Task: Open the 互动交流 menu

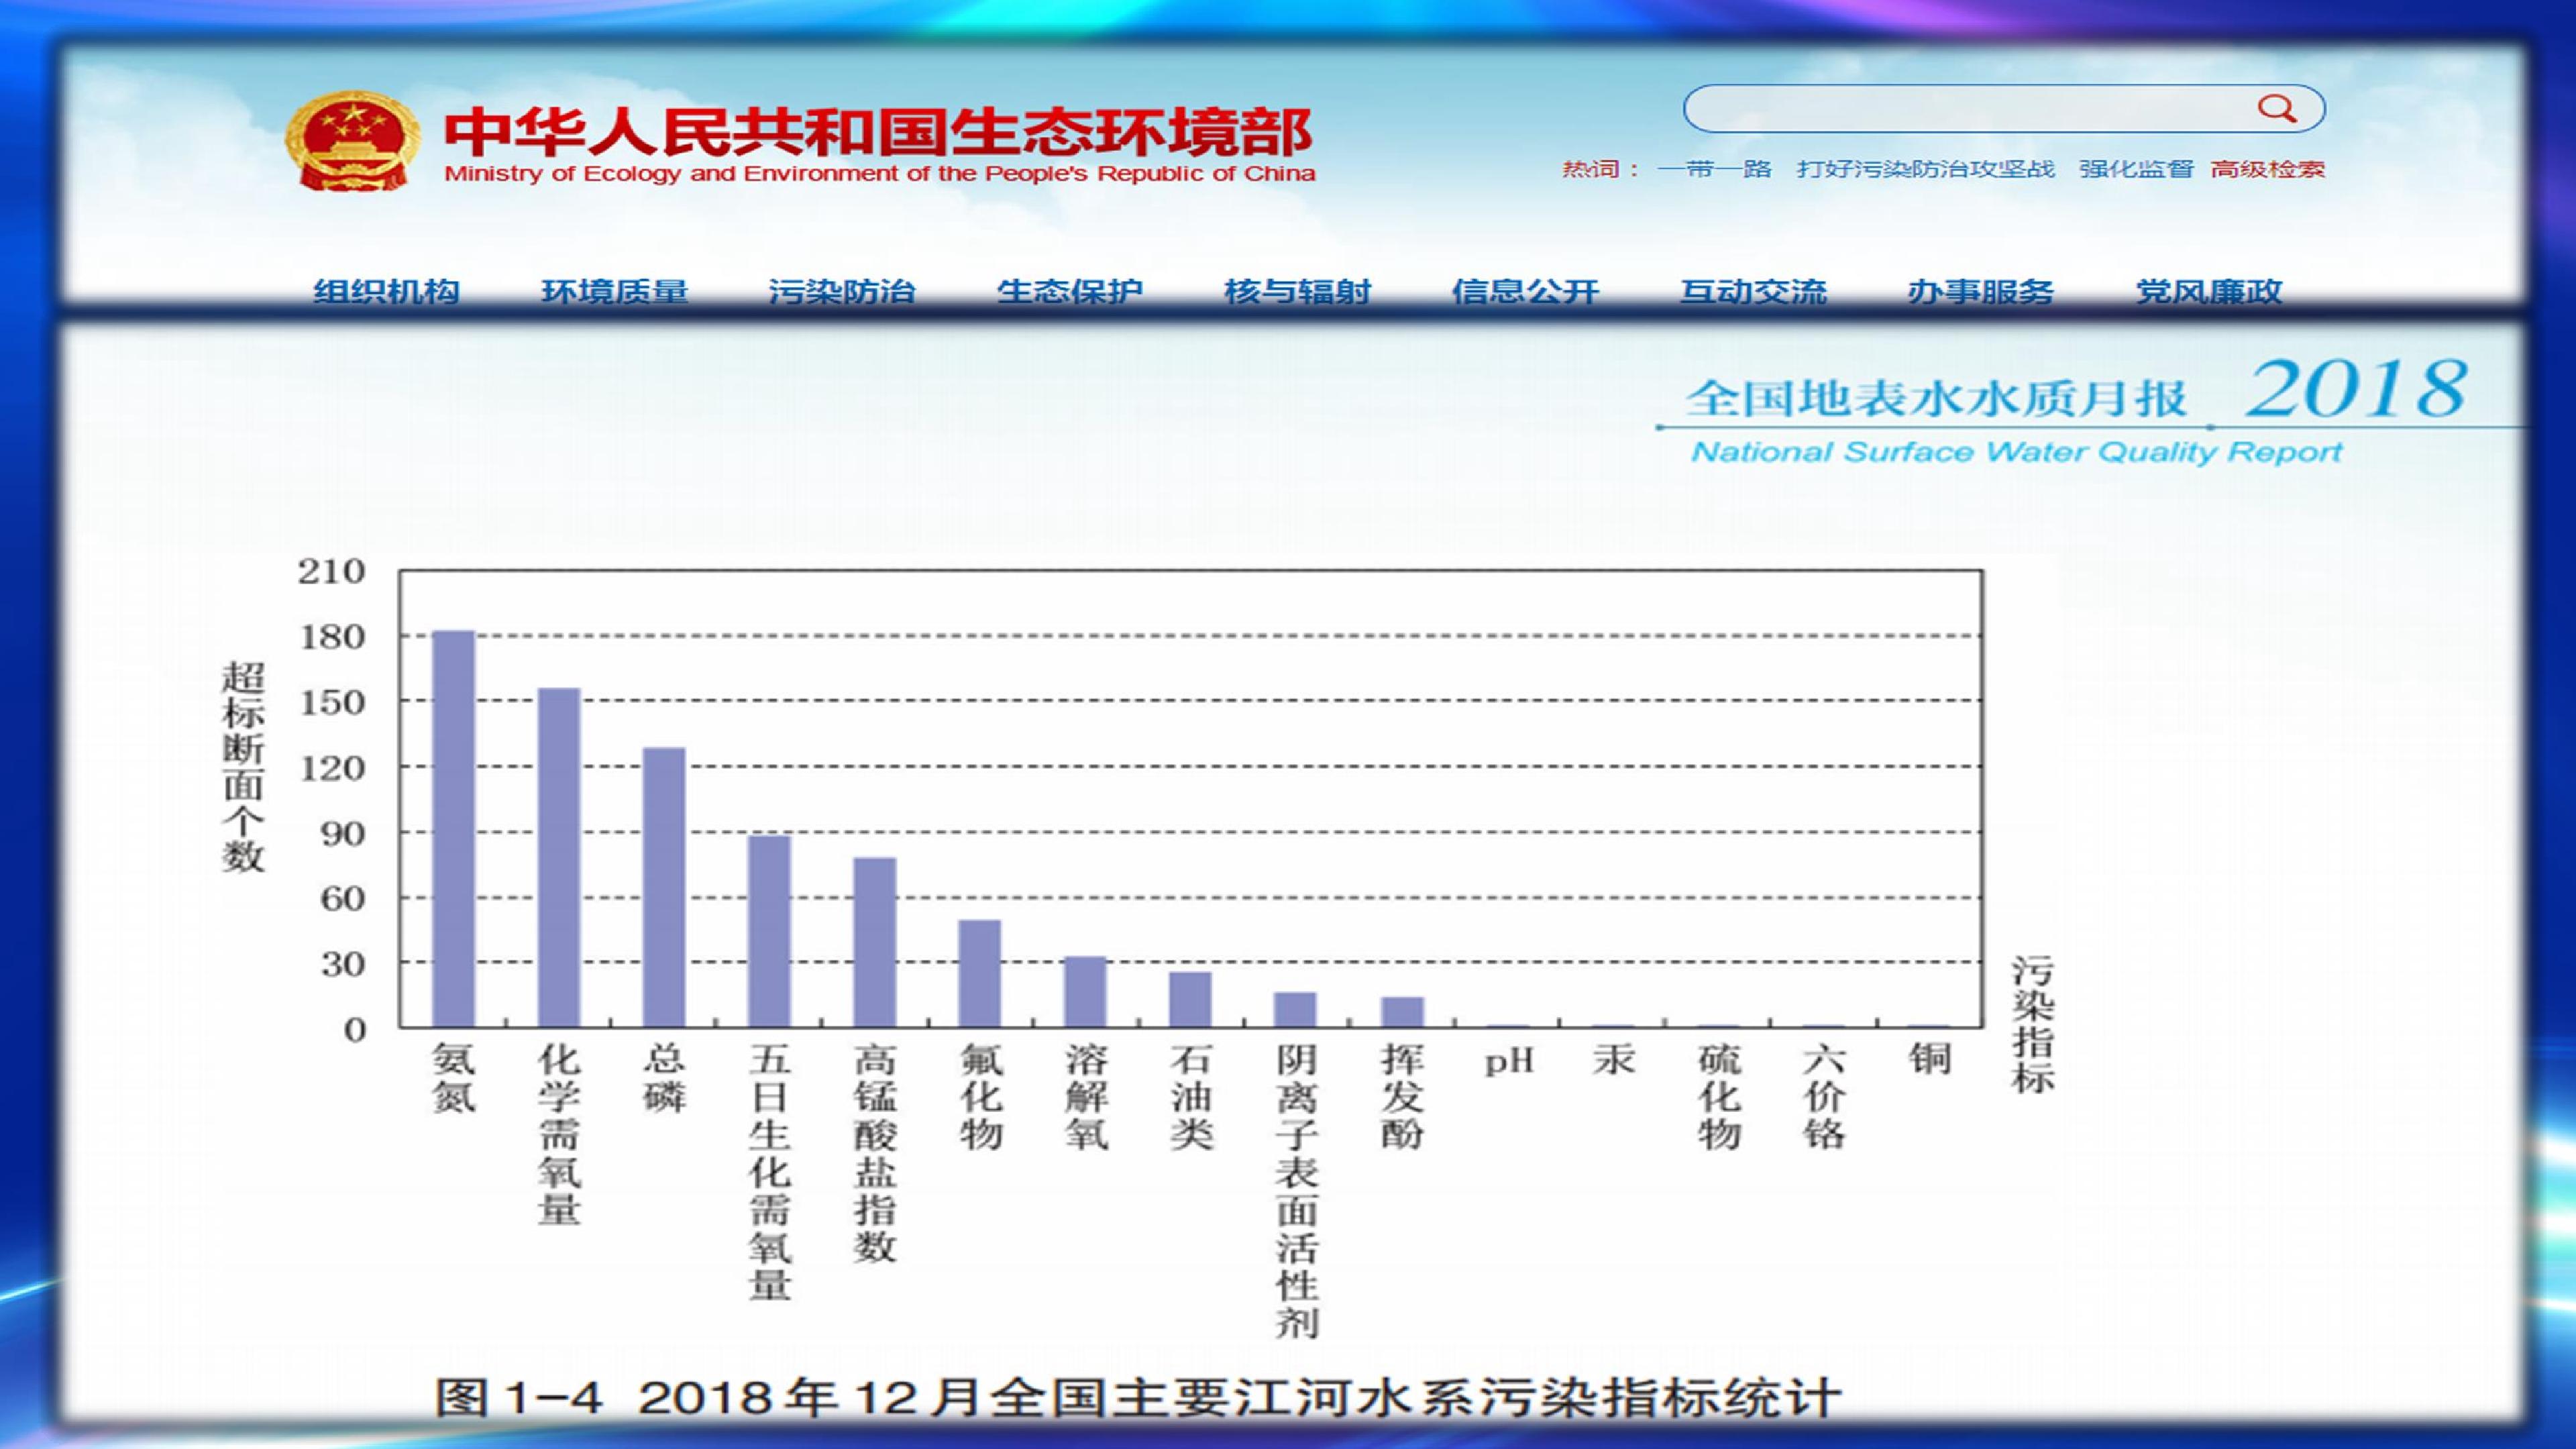Action: pyautogui.click(x=1753, y=291)
